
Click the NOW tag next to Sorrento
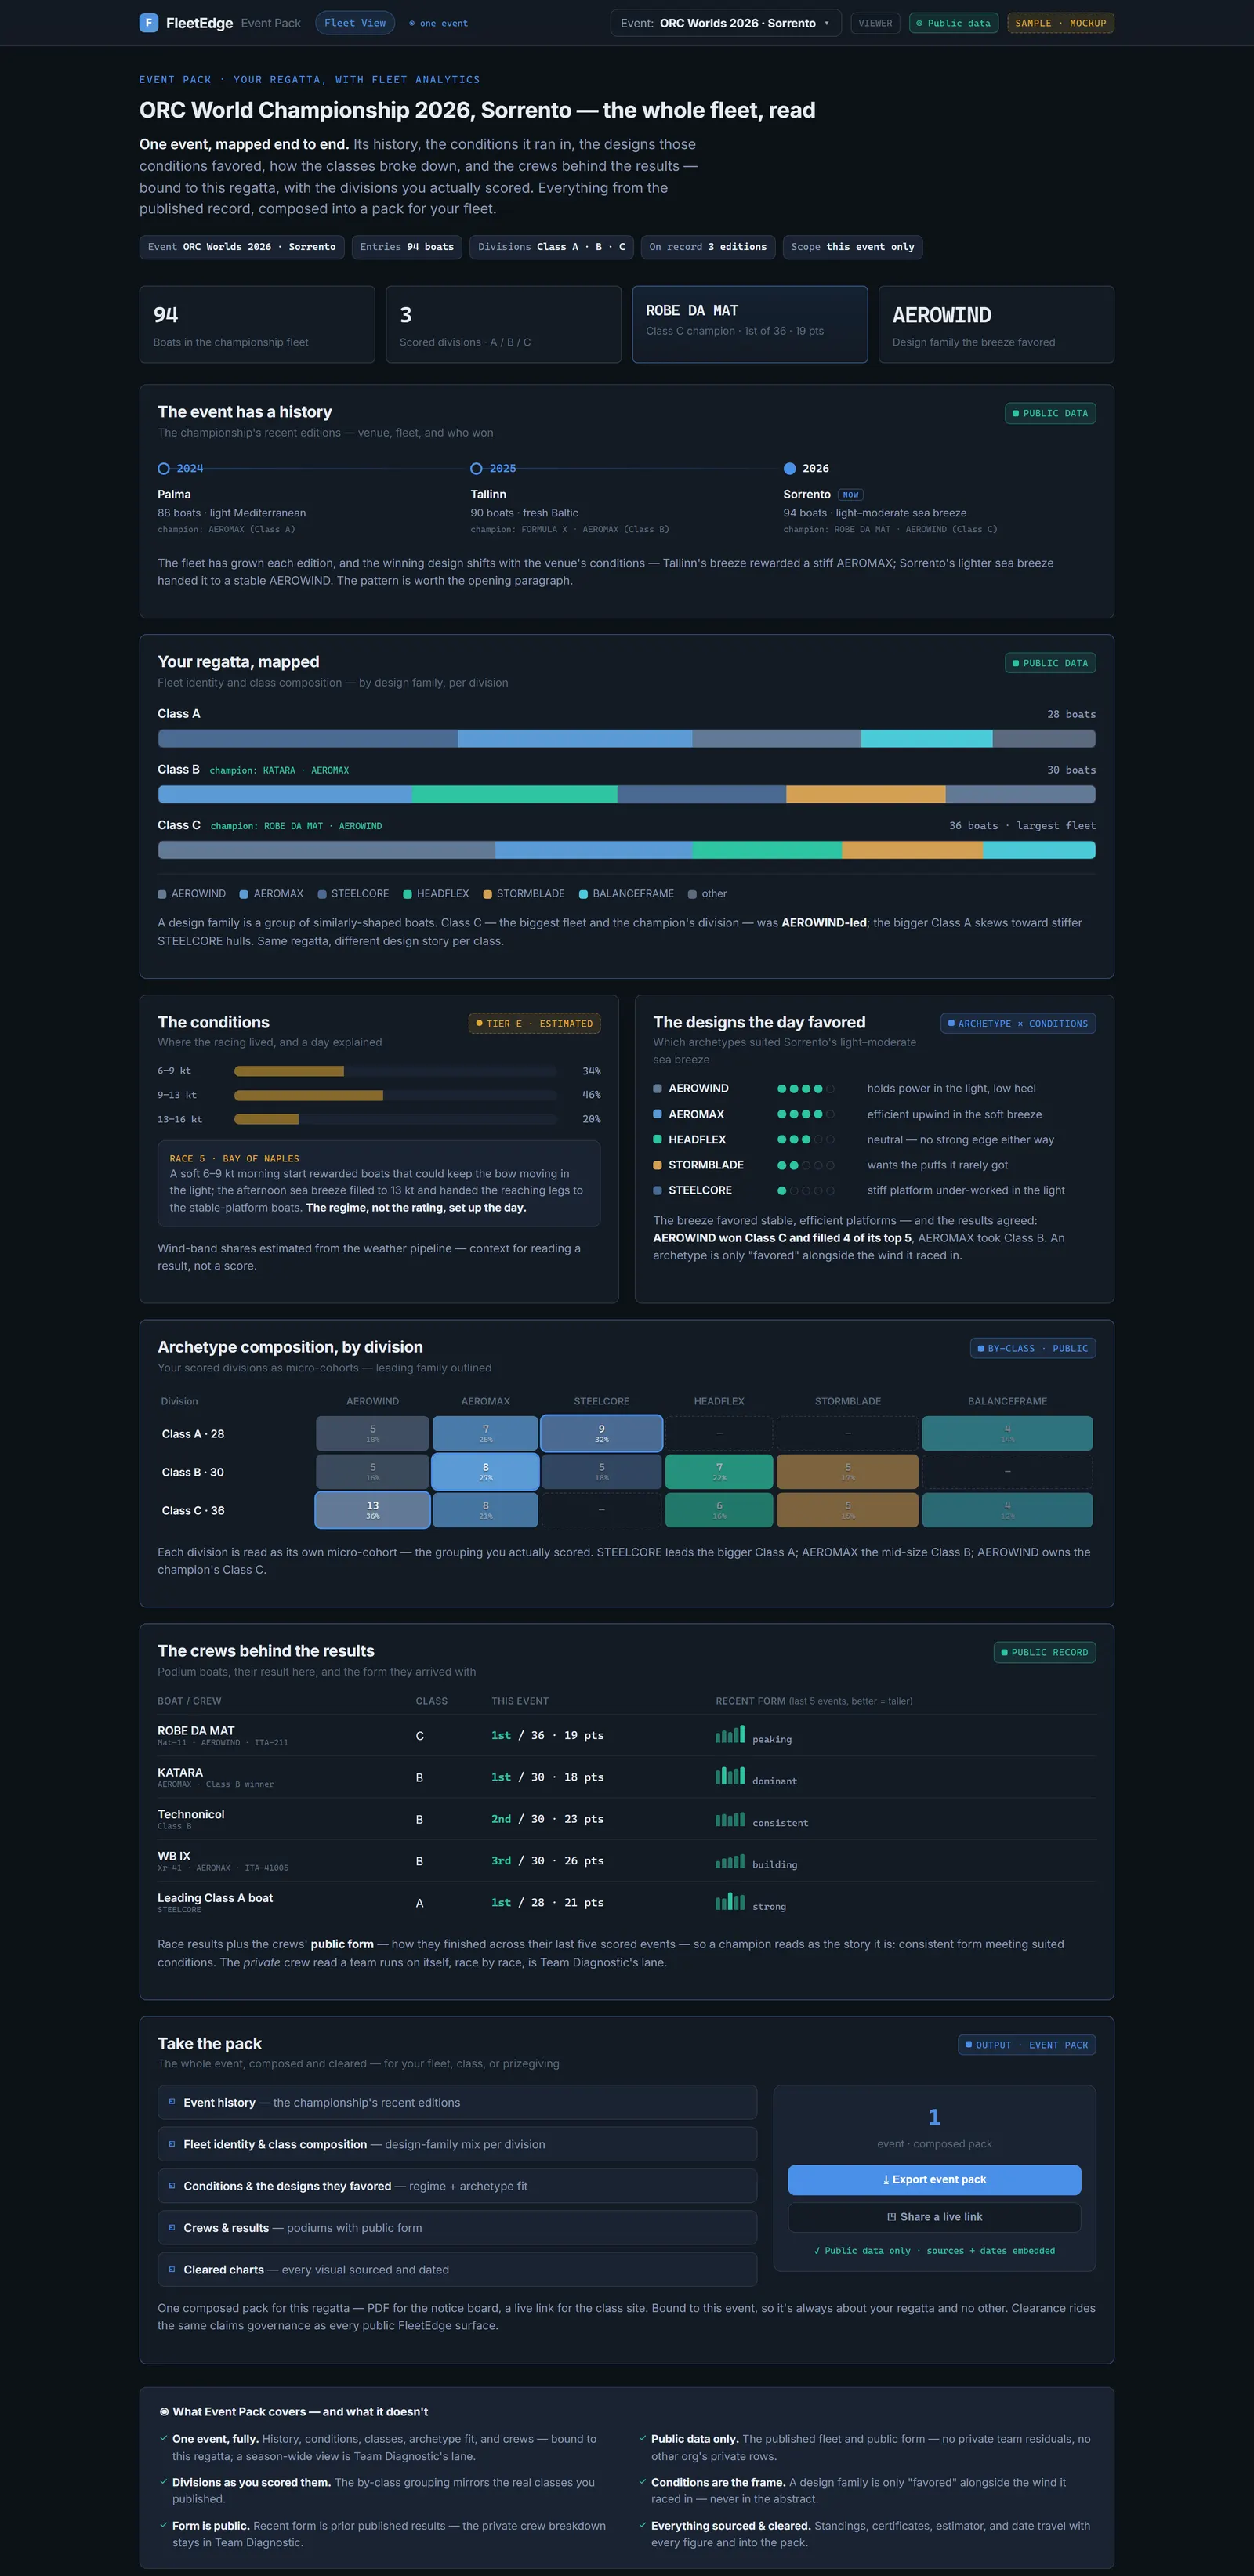point(850,495)
